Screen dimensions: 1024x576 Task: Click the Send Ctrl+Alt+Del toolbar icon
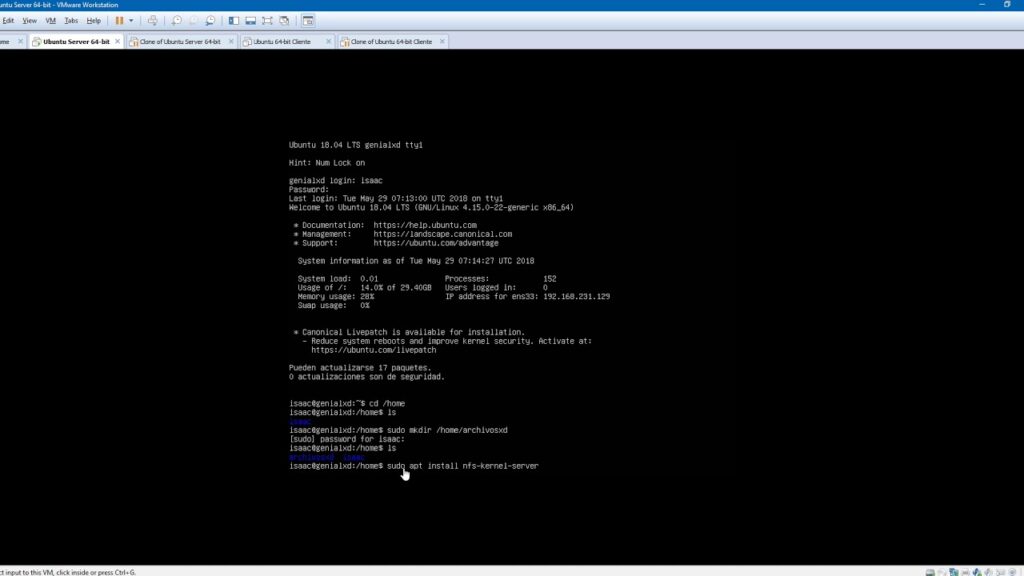tap(152, 20)
